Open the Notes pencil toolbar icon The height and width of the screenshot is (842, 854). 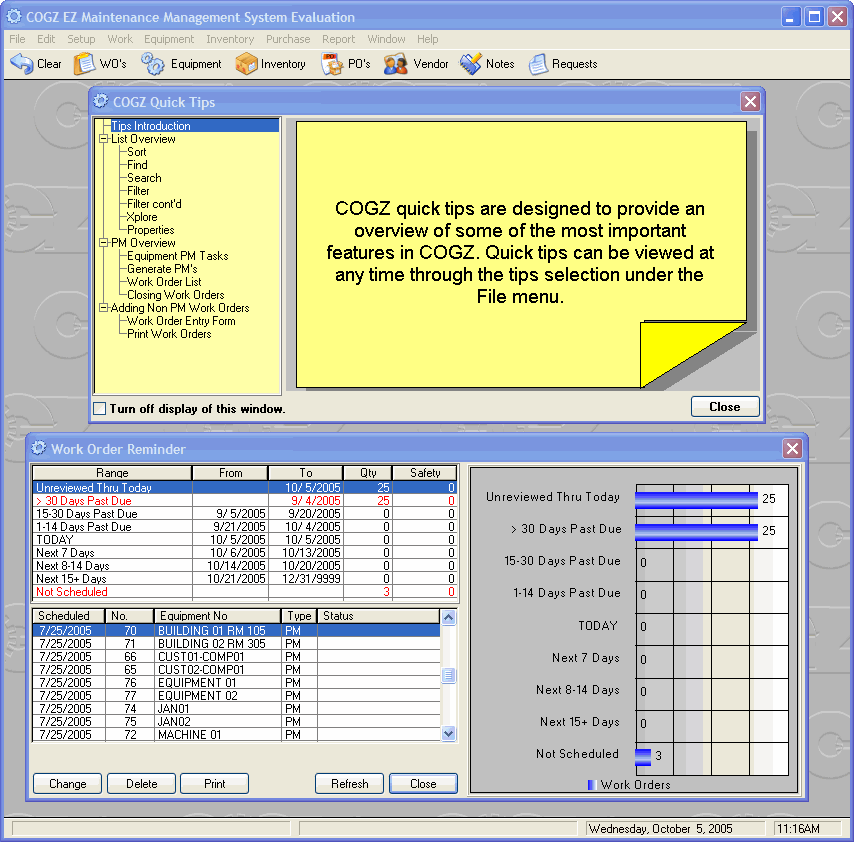[471, 64]
